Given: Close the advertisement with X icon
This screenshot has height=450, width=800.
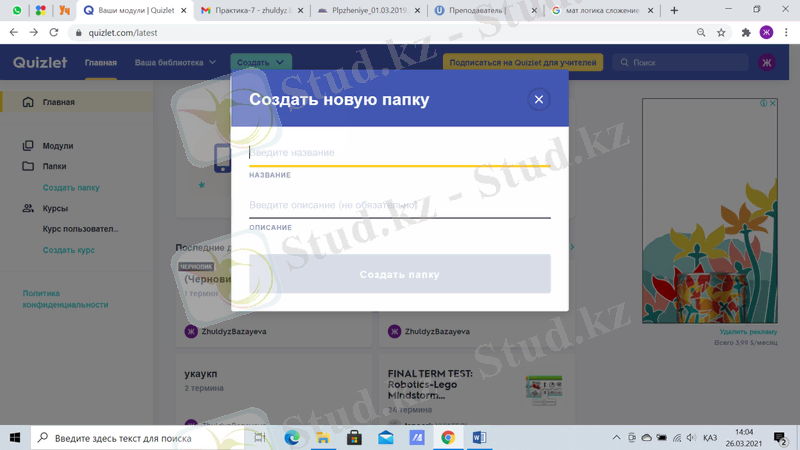Looking at the screenshot, I should pyautogui.click(x=773, y=103).
